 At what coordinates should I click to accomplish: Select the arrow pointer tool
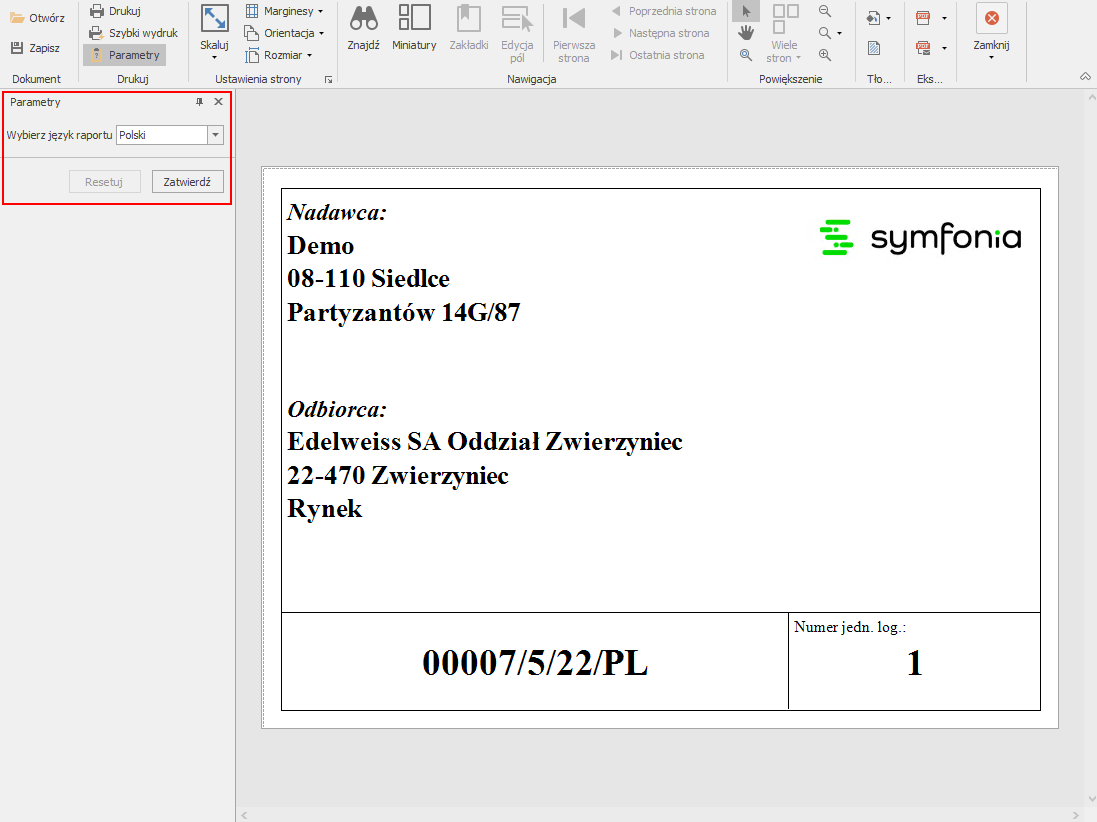(x=746, y=11)
